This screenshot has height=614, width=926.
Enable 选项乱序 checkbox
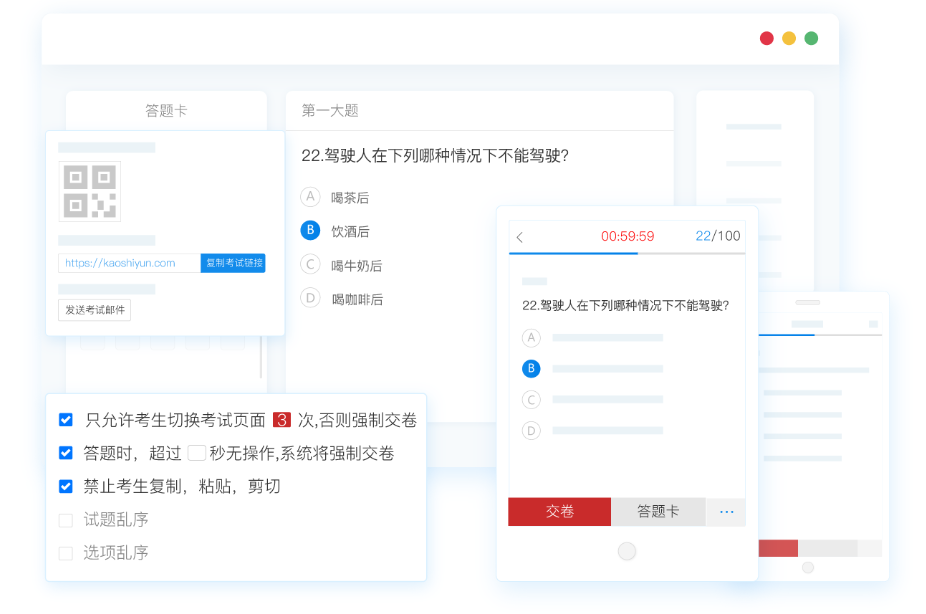click(x=66, y=553)
